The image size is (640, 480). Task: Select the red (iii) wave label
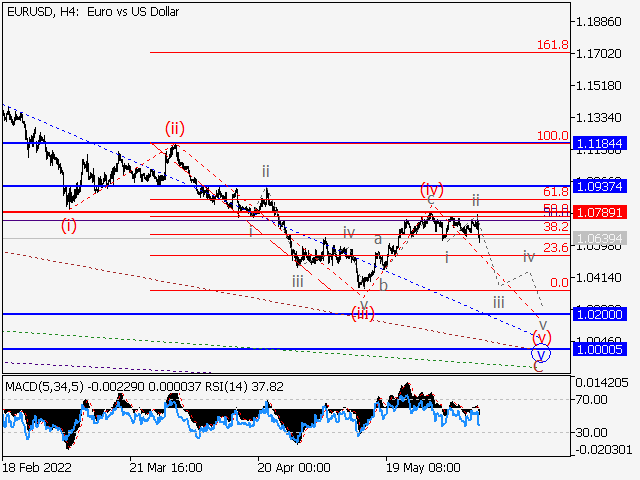coord(363,314)
